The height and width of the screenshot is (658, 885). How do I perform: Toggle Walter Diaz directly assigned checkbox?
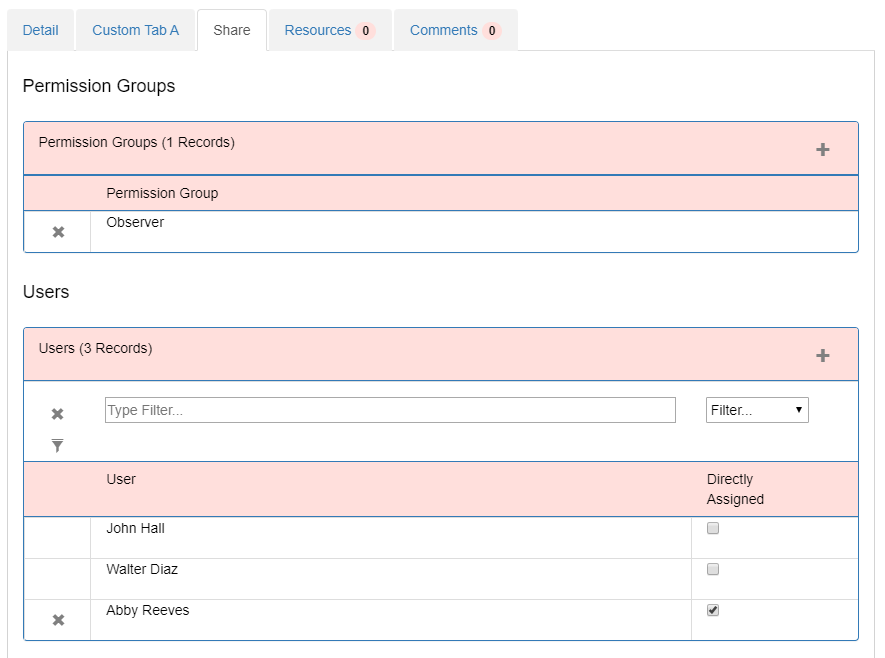click(713, 569)
